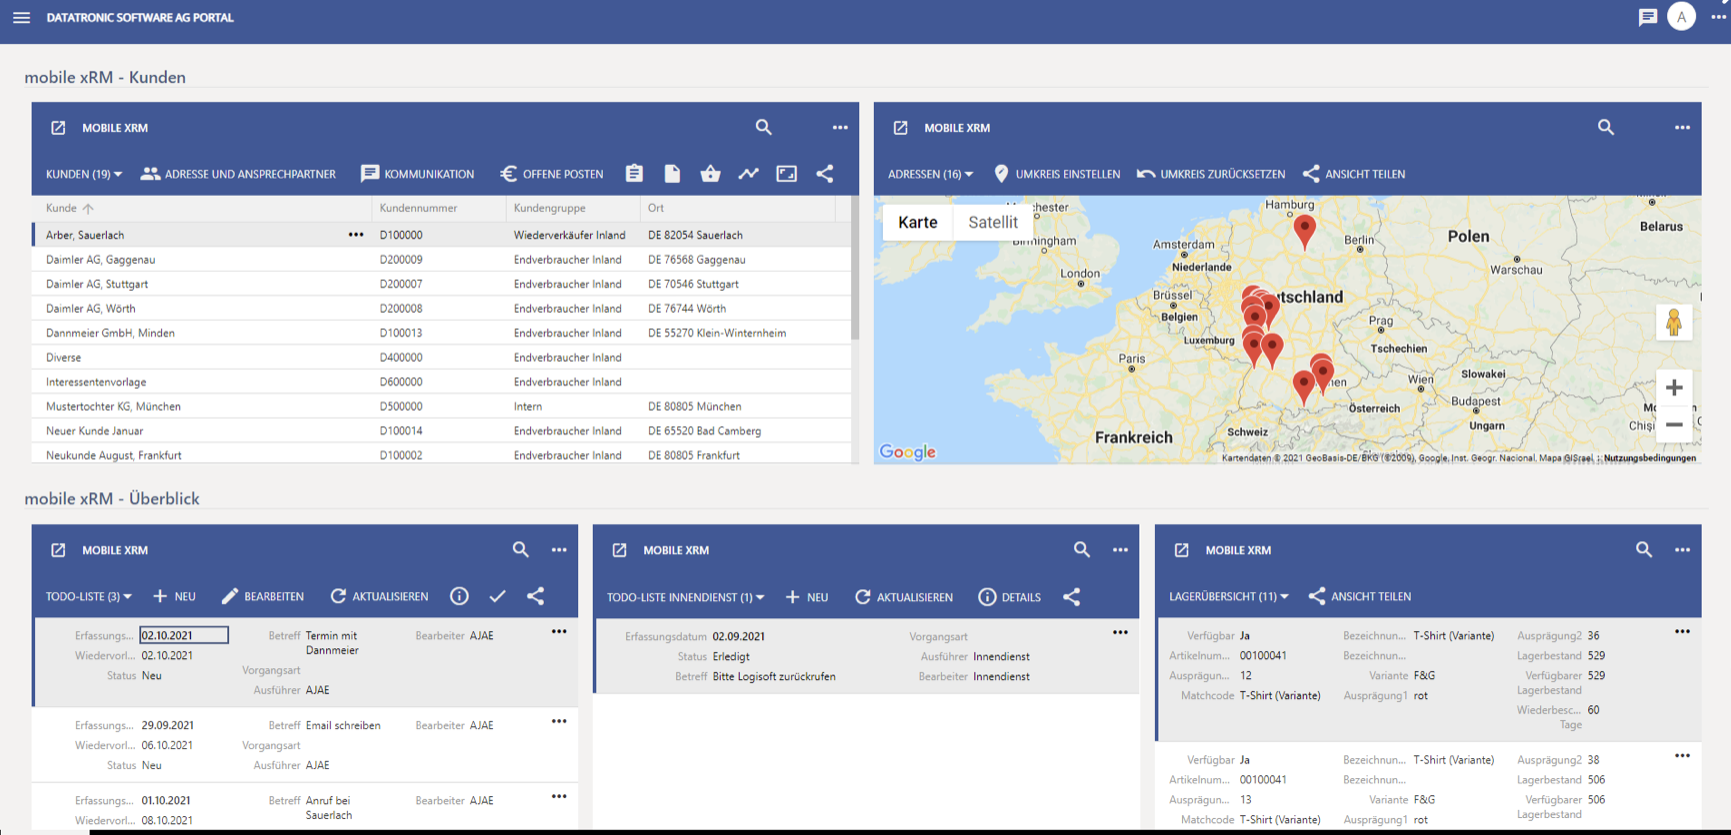Open pop-out icon of Kunden Mobile XRM panel

pyautogui.click(x=58, y=128)
